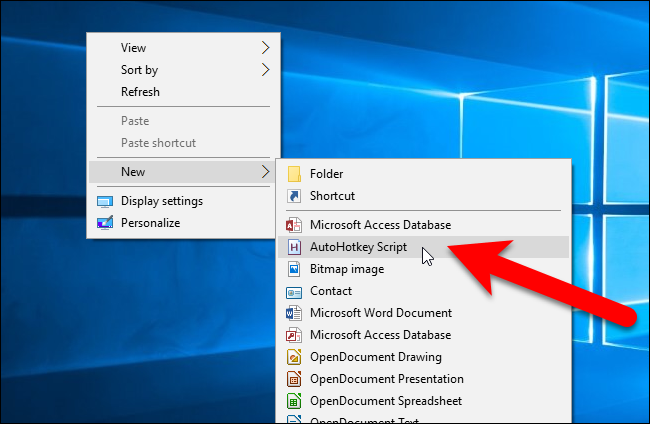Select Refresh from context menu

140,92
